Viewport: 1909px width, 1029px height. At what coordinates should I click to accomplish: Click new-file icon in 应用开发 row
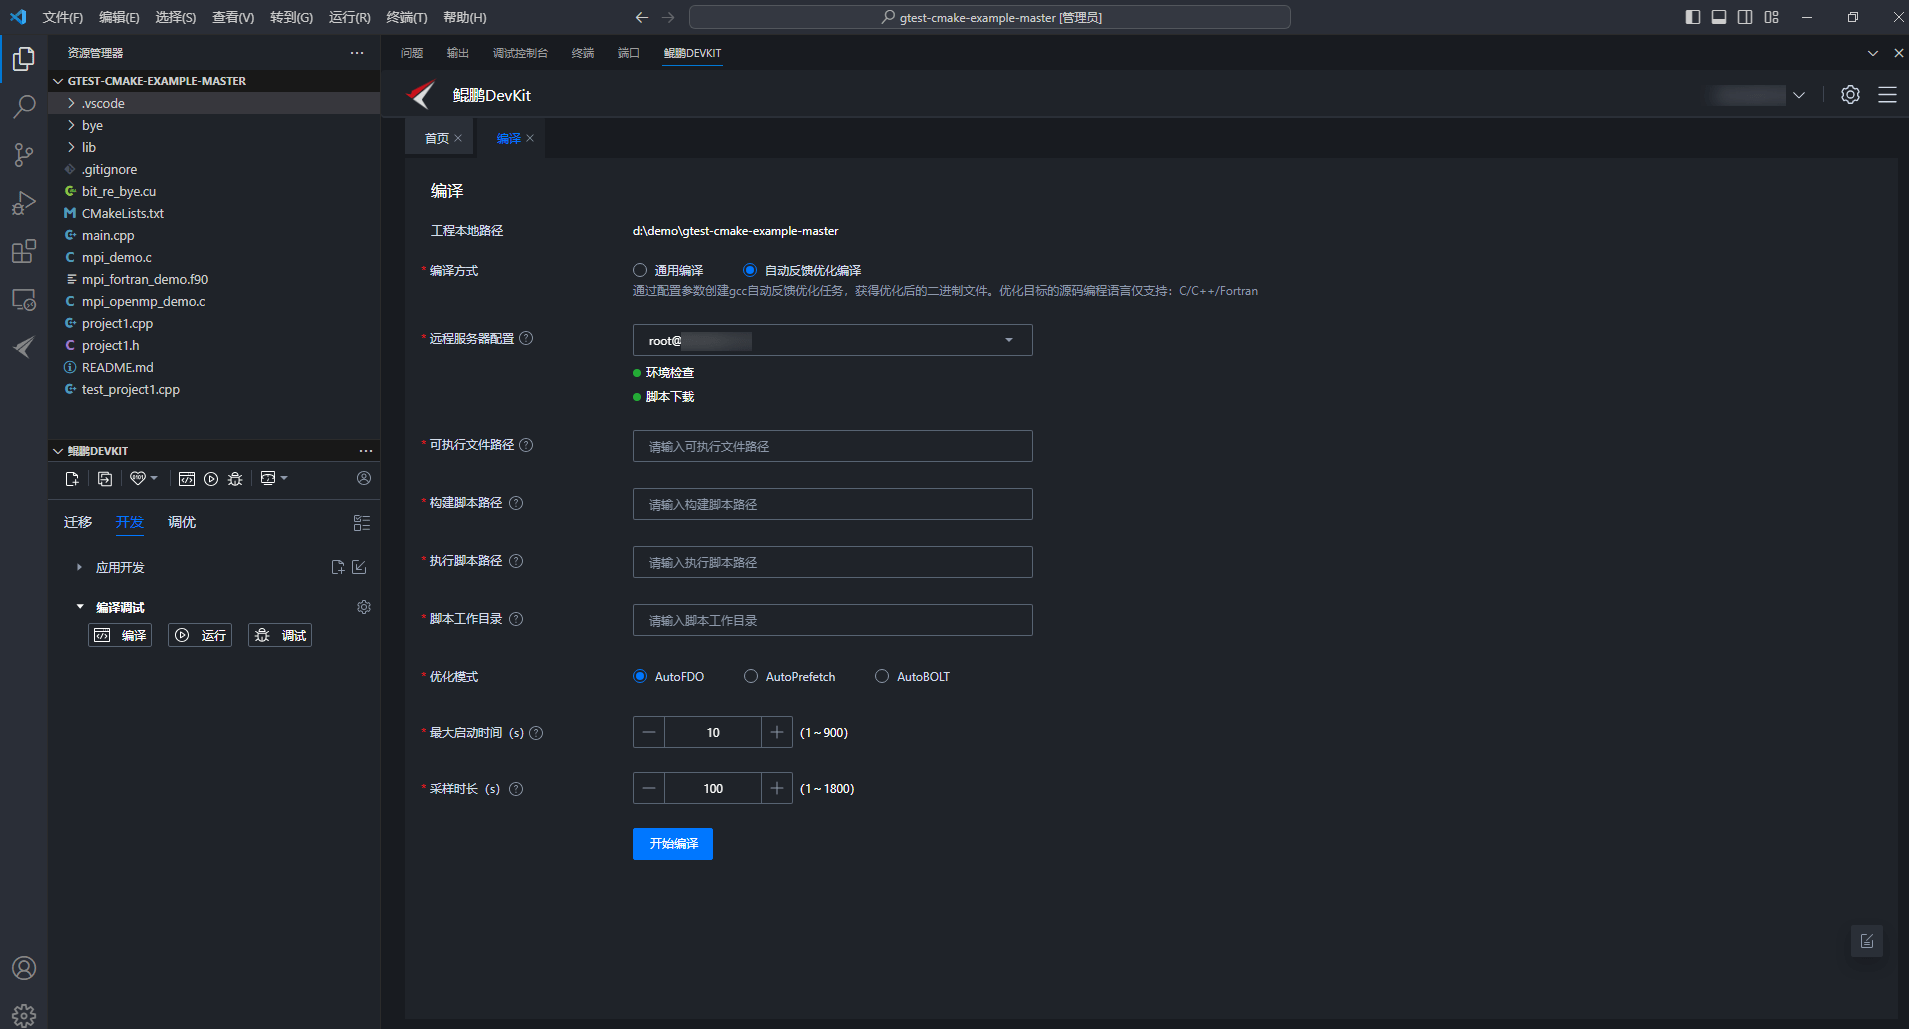tap(338, 567)
